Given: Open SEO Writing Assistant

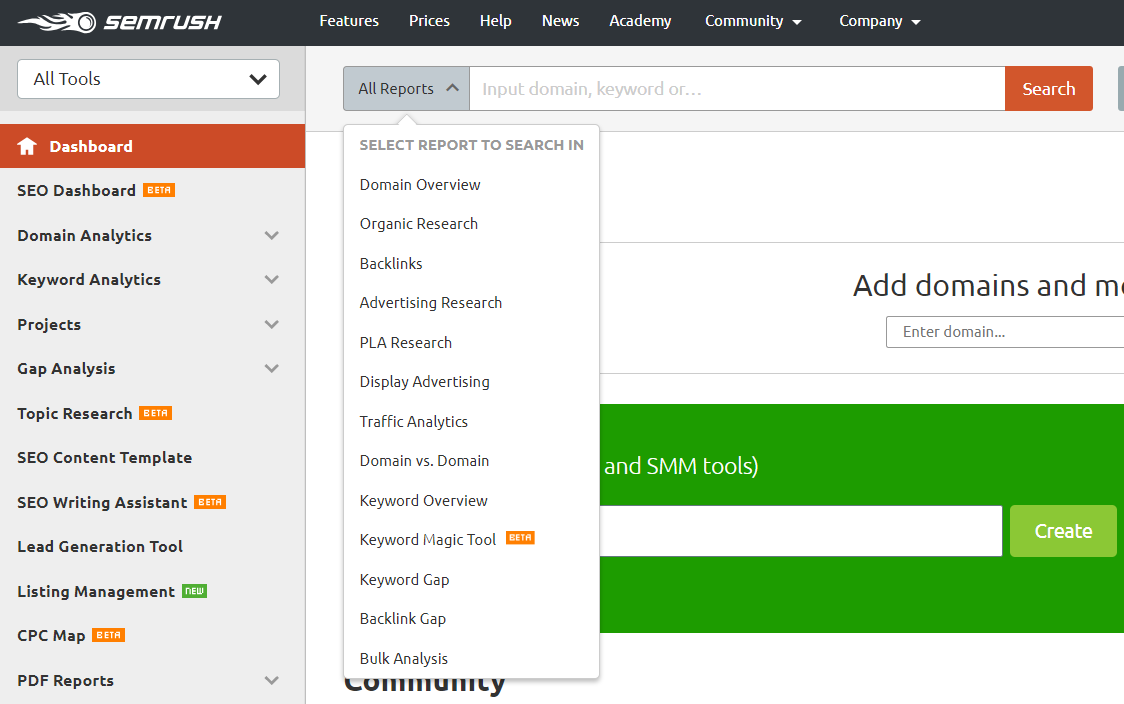Looking at the screenshot, I should [x=102, y=503].
